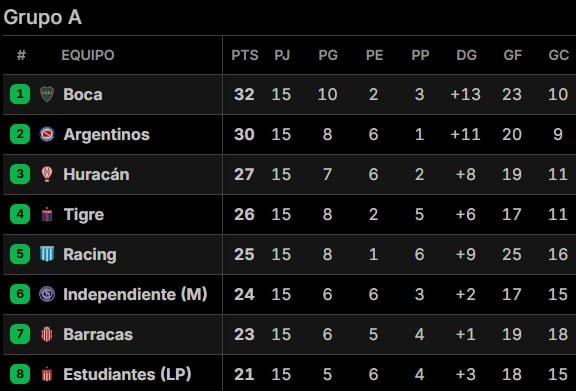
Task: Select the Barracas striped crest icon
Action: 47,334
